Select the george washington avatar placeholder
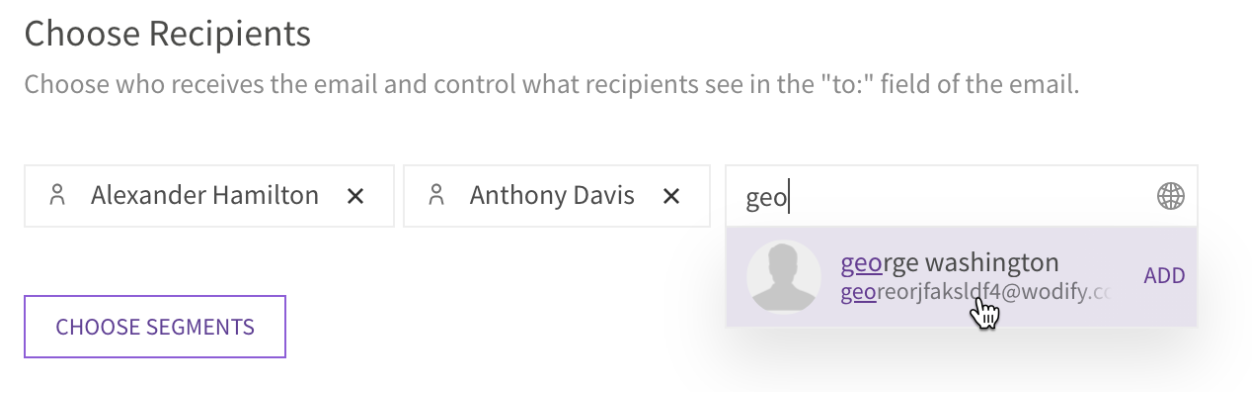Screen dimensions: 1252x398 (784, 276)
